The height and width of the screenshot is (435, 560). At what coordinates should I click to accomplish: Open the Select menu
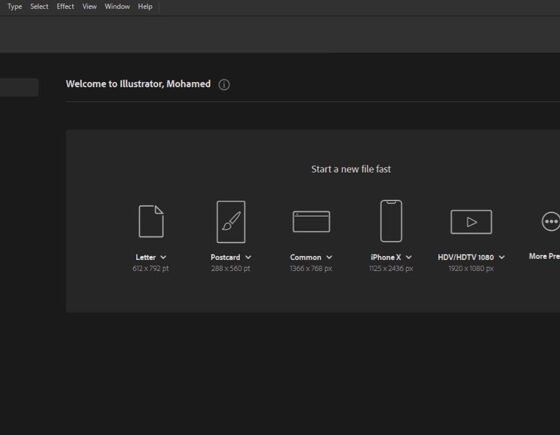tap(39, 6)
